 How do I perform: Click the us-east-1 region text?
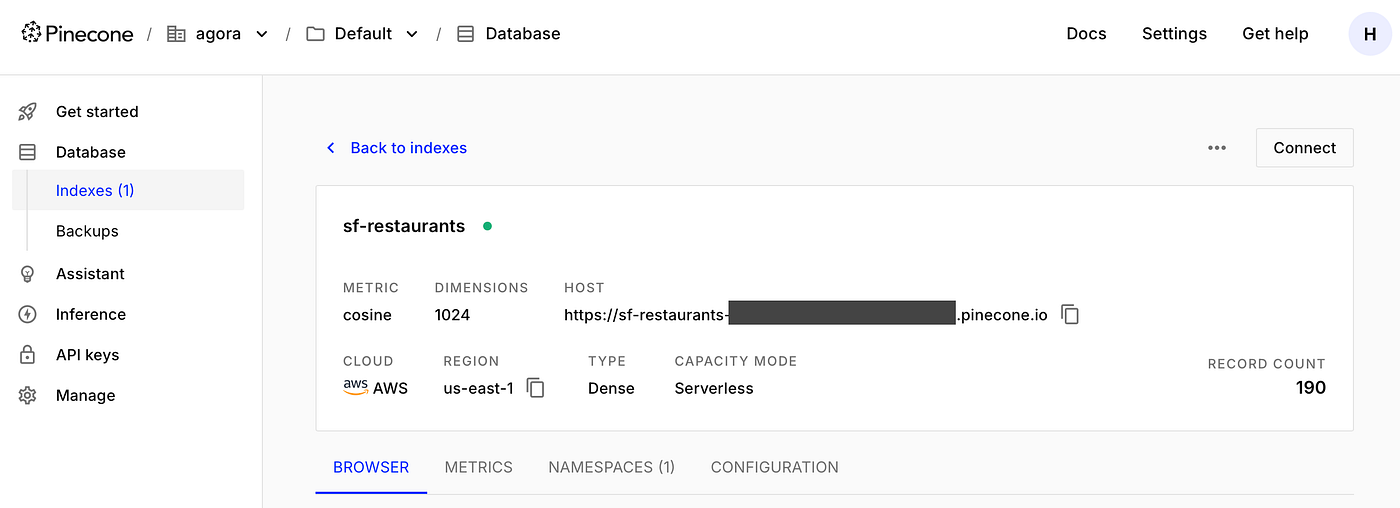pos(478,388)
